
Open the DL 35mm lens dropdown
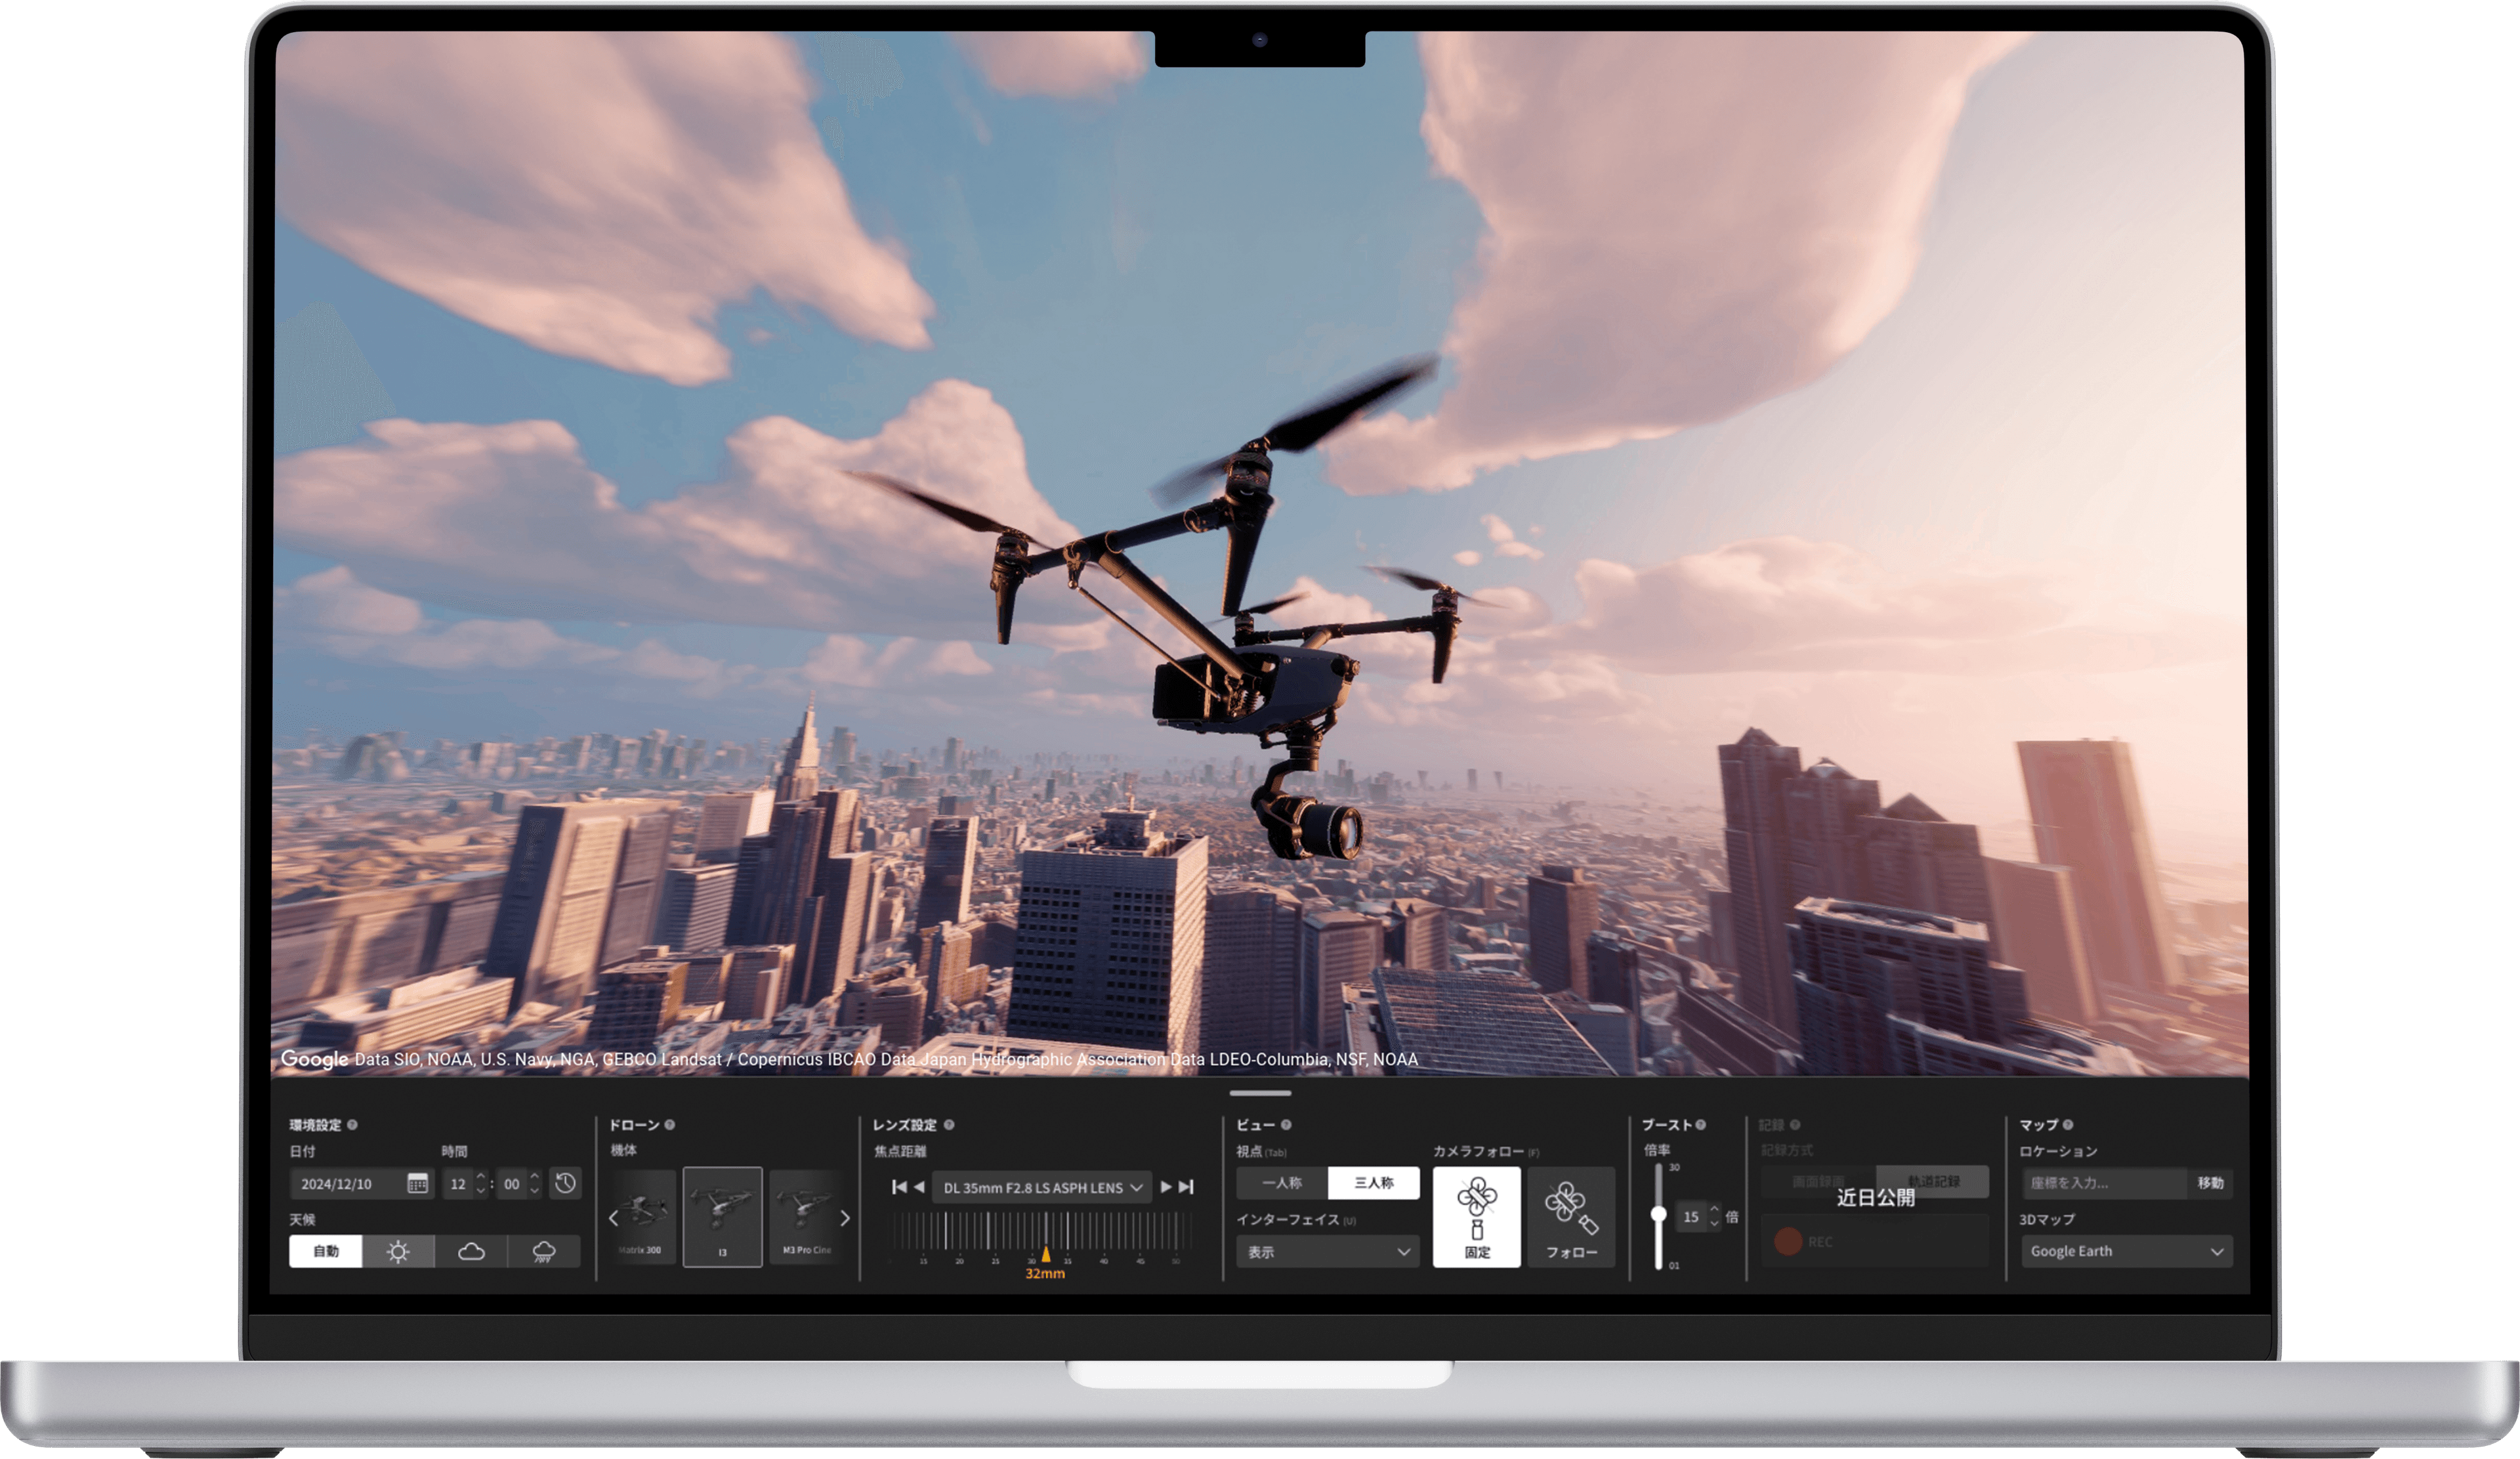coord(1042,1188)
